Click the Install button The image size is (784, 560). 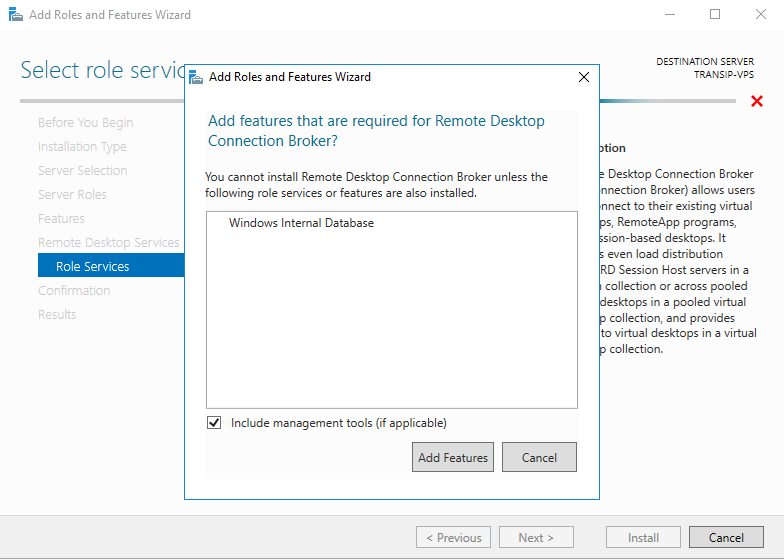(643, 538)
